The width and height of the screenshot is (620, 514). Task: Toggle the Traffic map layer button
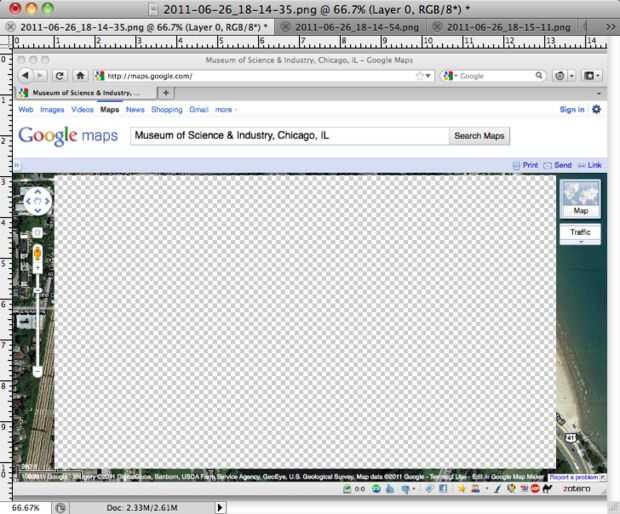point(580,232)
